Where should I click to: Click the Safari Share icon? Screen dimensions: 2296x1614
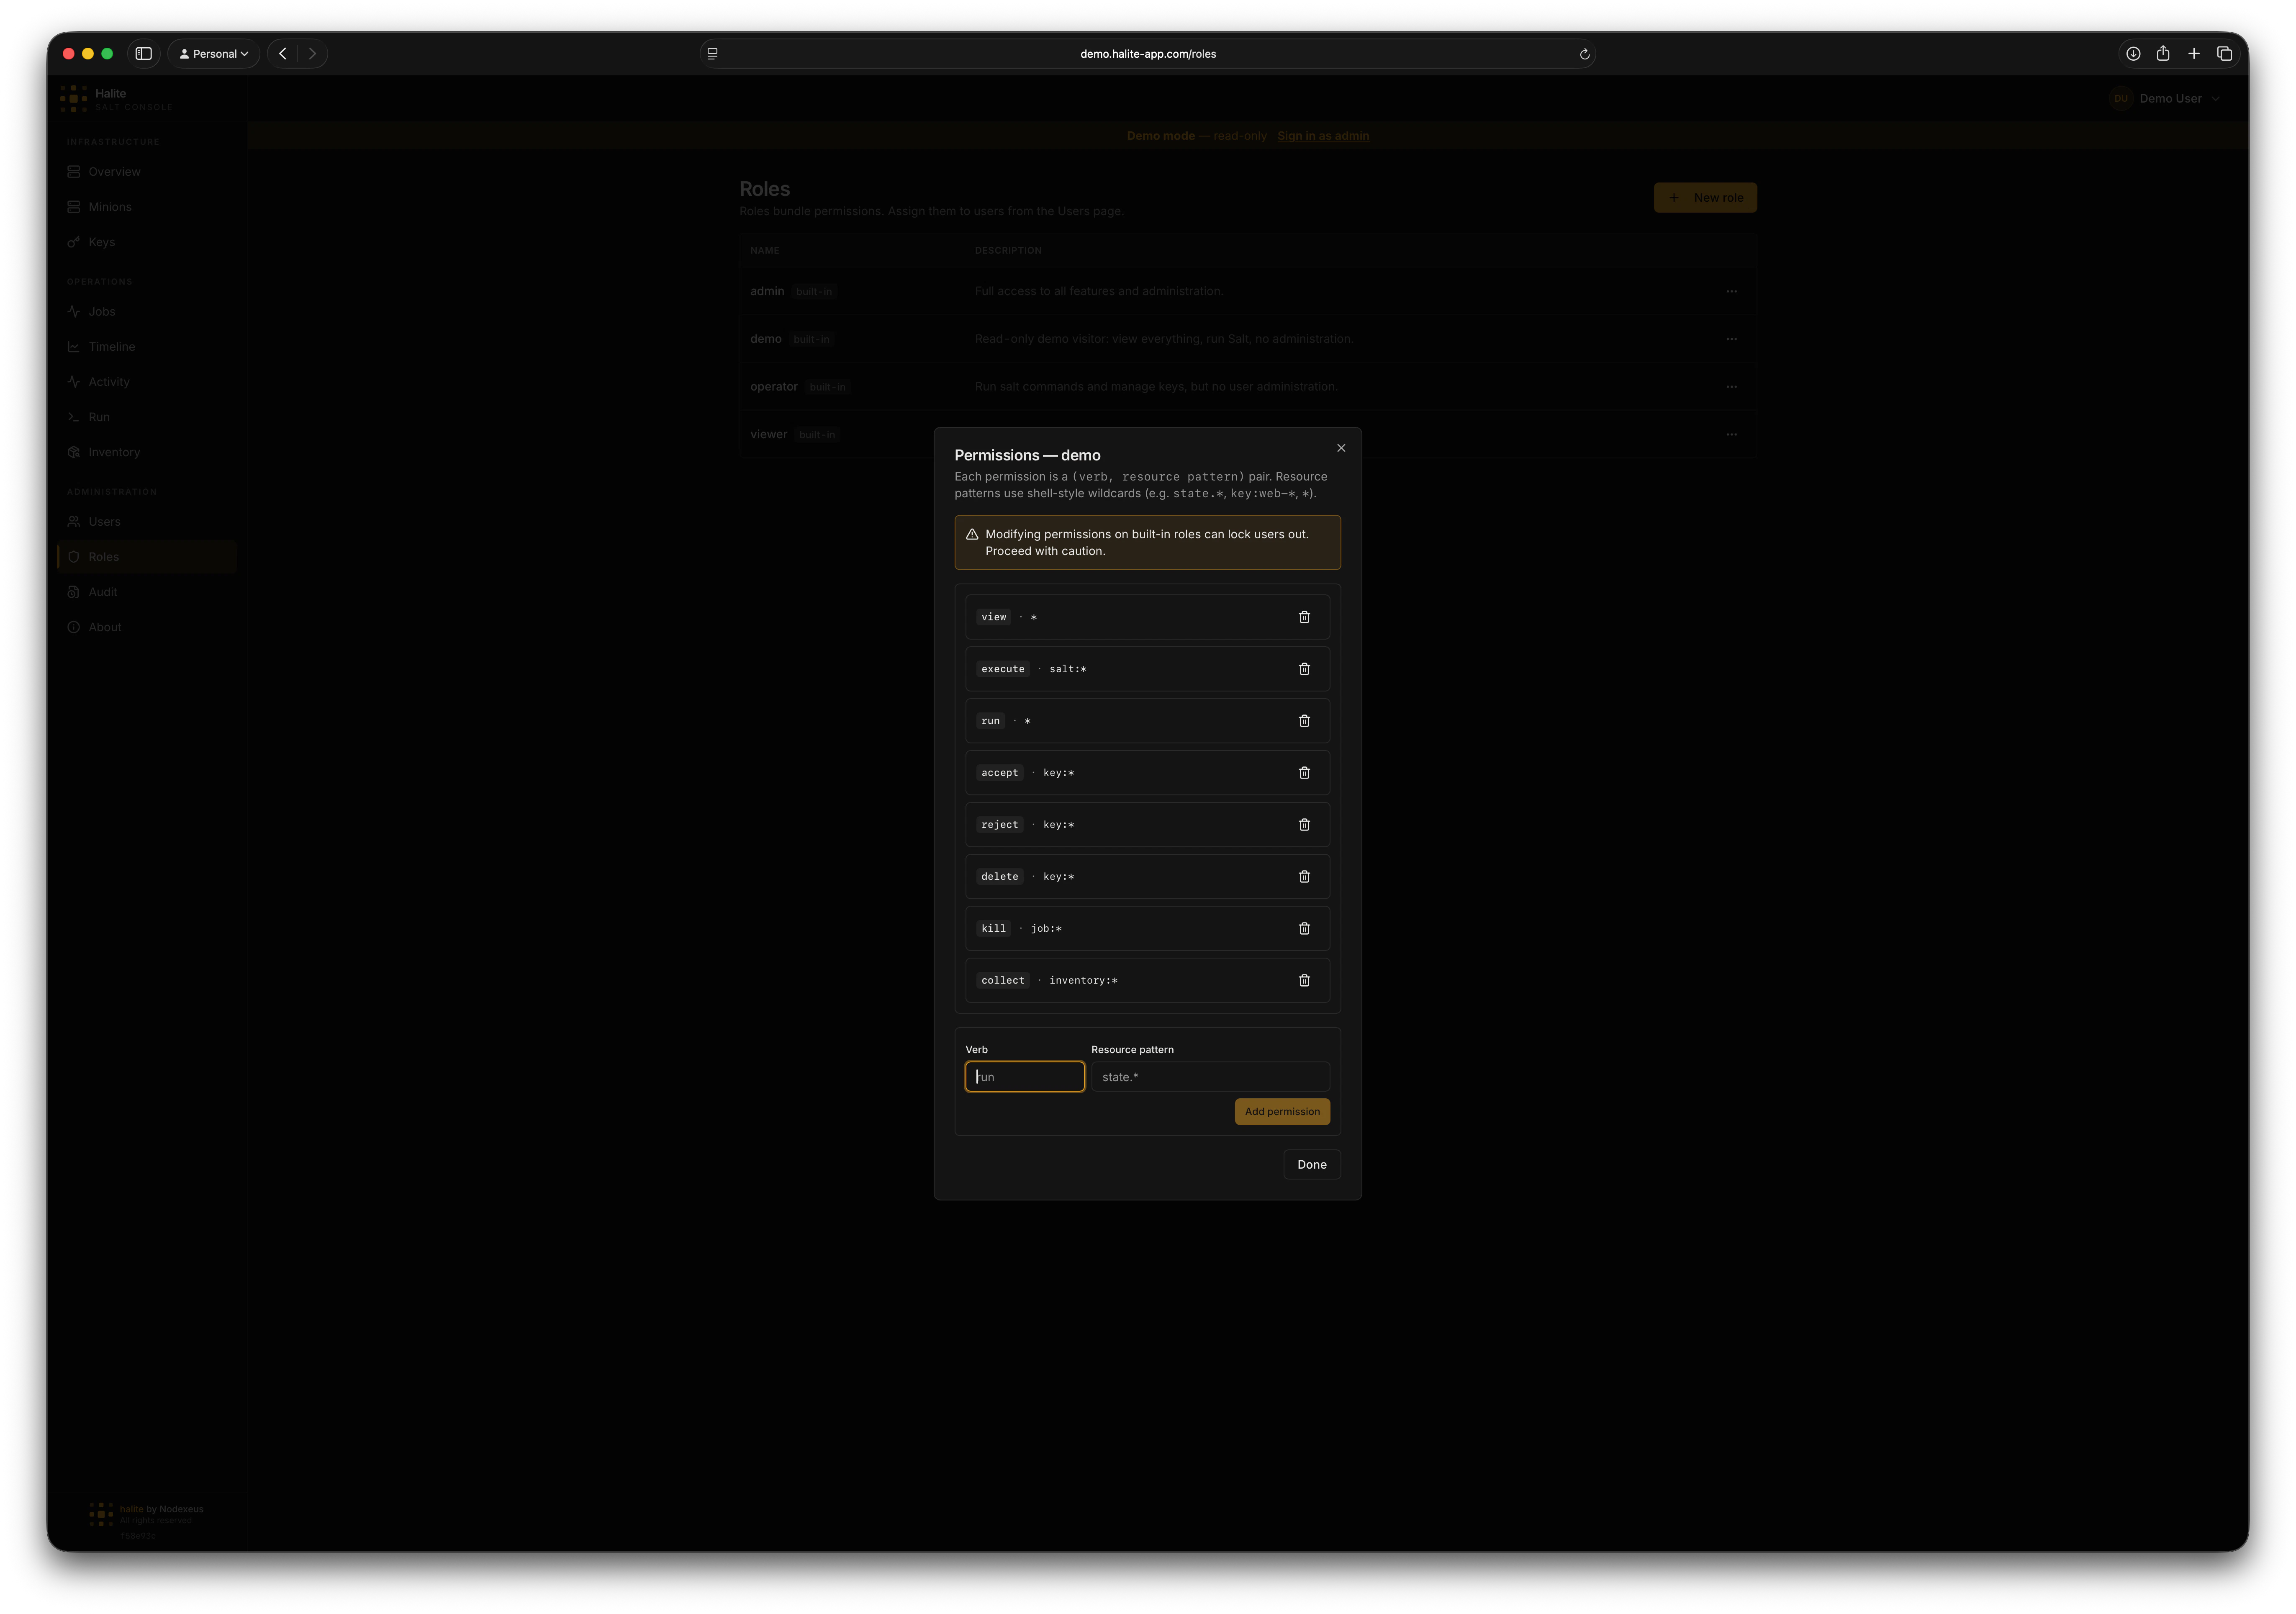pos(2163,54)
